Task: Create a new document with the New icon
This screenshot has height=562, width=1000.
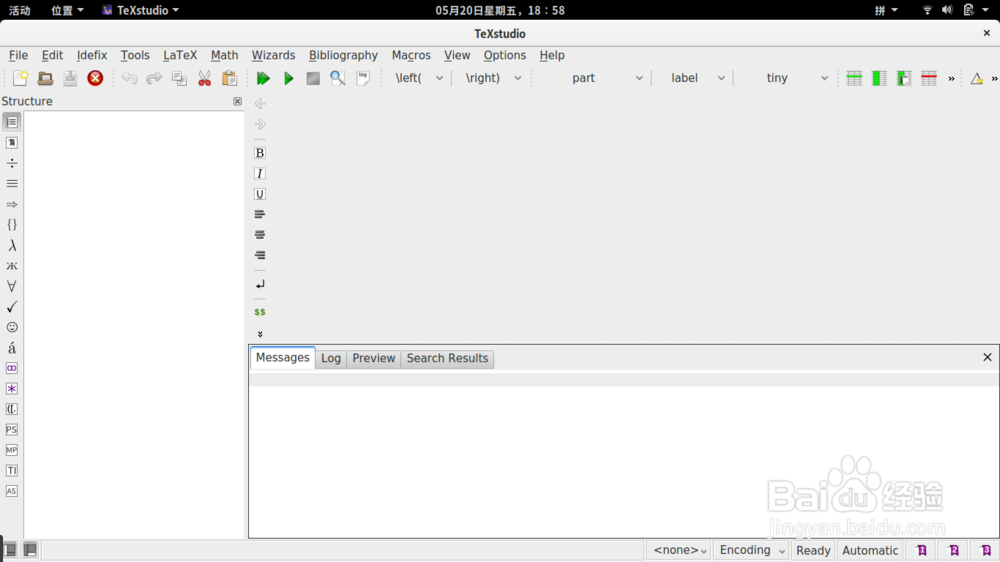Action: tap(20, 78)
